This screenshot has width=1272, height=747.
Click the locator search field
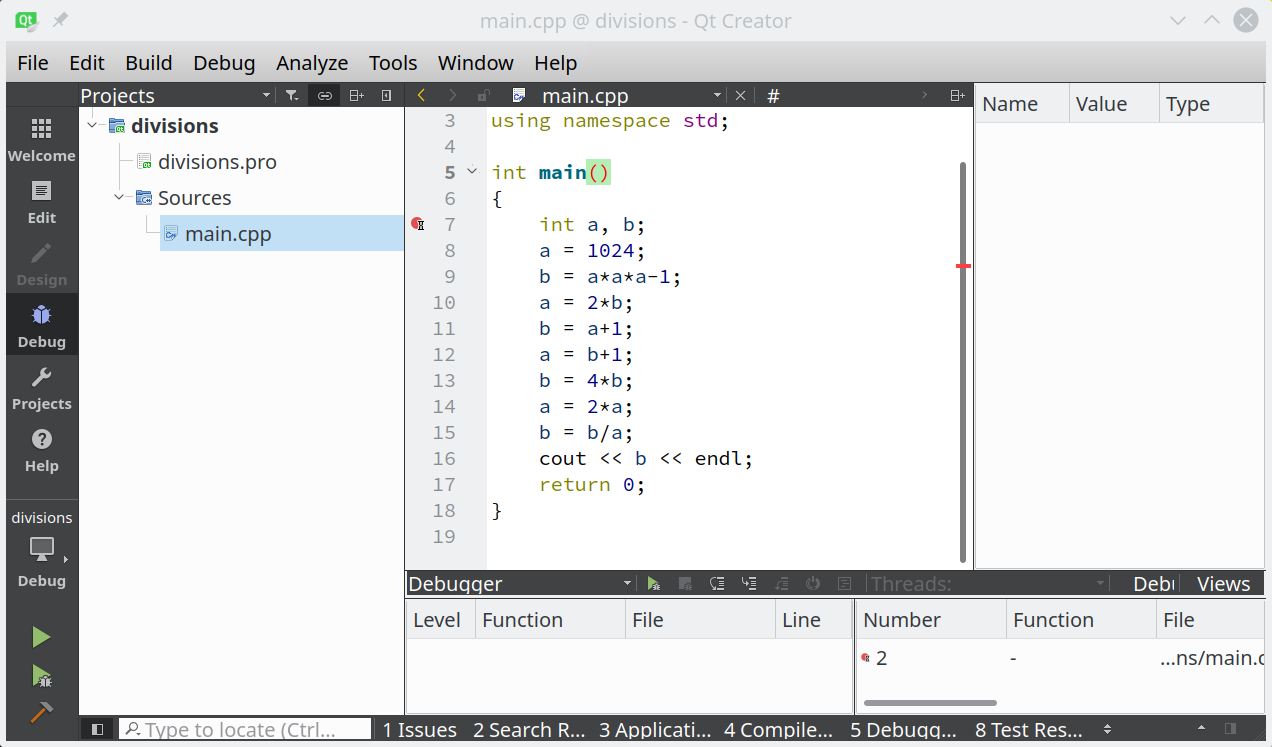245,730
